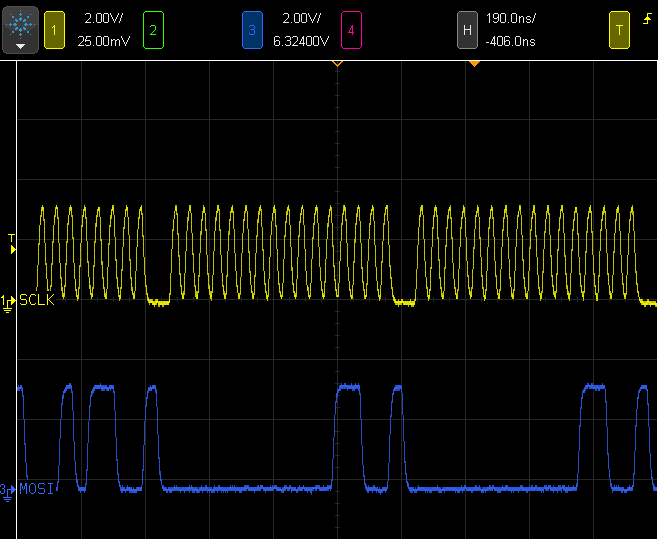Open the Keysight logo main menu
This screenshot has width=658, height=540.
click(21, 30)
